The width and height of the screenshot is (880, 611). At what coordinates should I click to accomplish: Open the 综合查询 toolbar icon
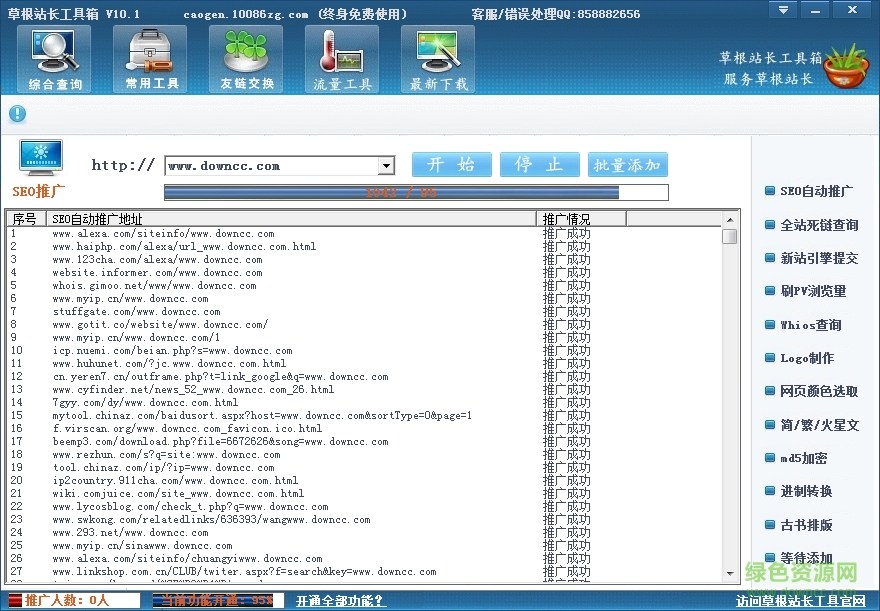tap(54, 58)
